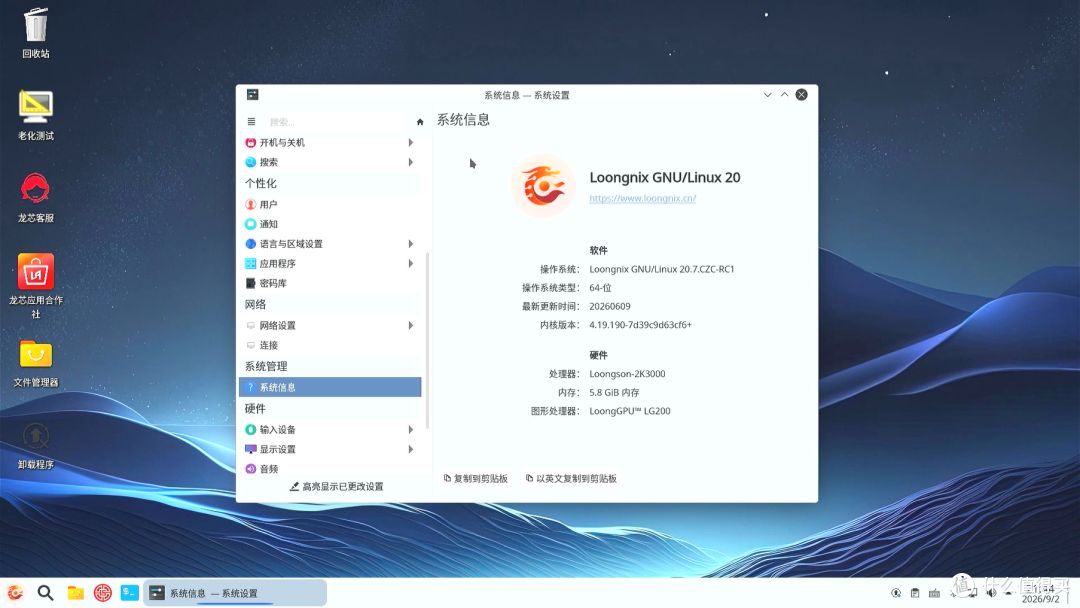1080x608 pixels.
Task: Click the settings window title bar app icon
Action: point(253,94)
